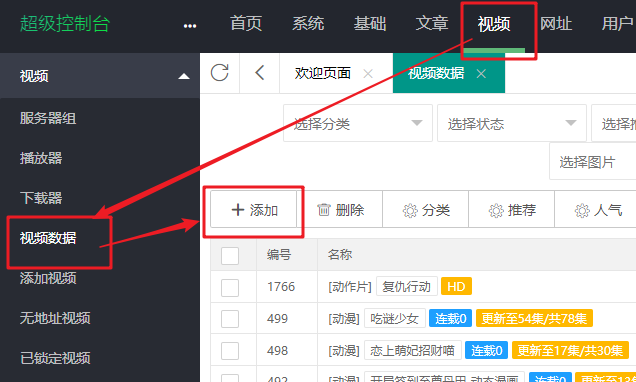
Task: Click the 更新至54集/共78集 badge
Action: (x=534, y=318)
